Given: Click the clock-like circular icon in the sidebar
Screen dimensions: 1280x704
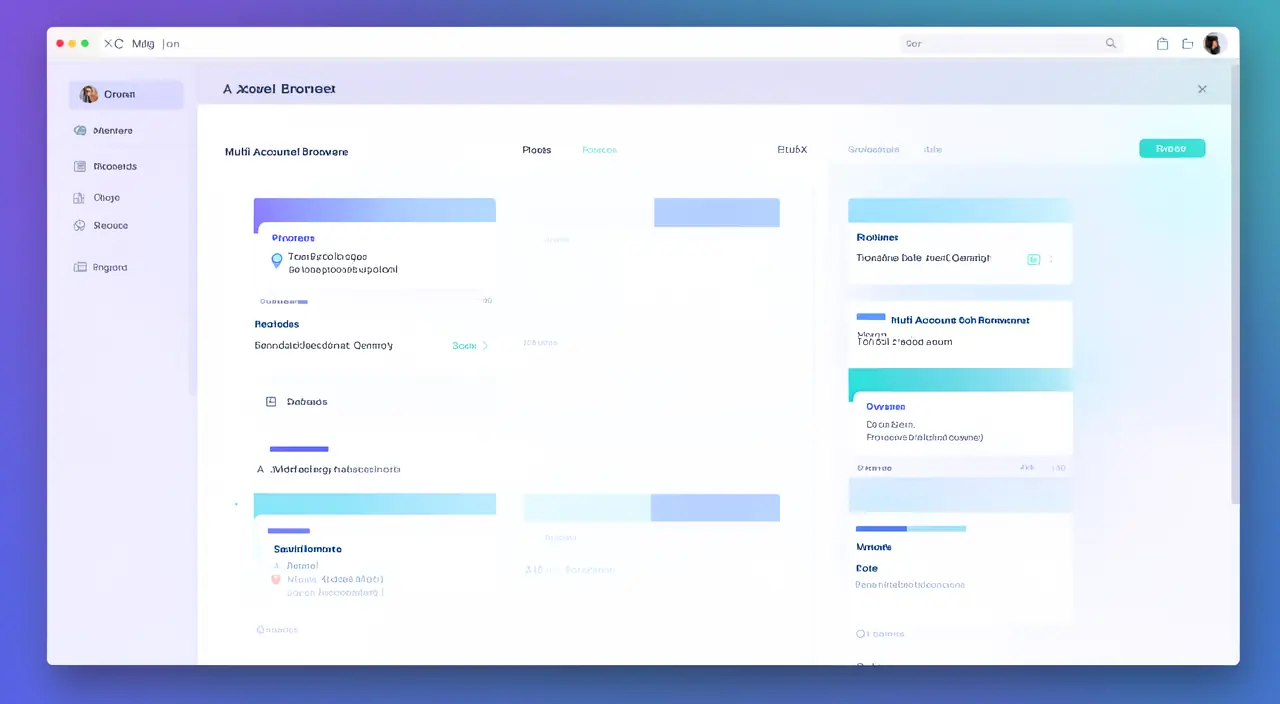Looking at the screenshot, I should 80,226.
